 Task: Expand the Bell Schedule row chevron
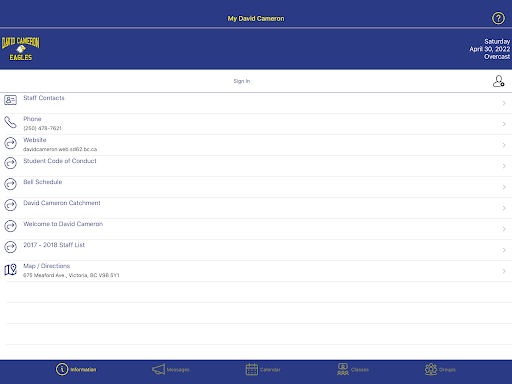pyautogui.click(x=504, y=187)
